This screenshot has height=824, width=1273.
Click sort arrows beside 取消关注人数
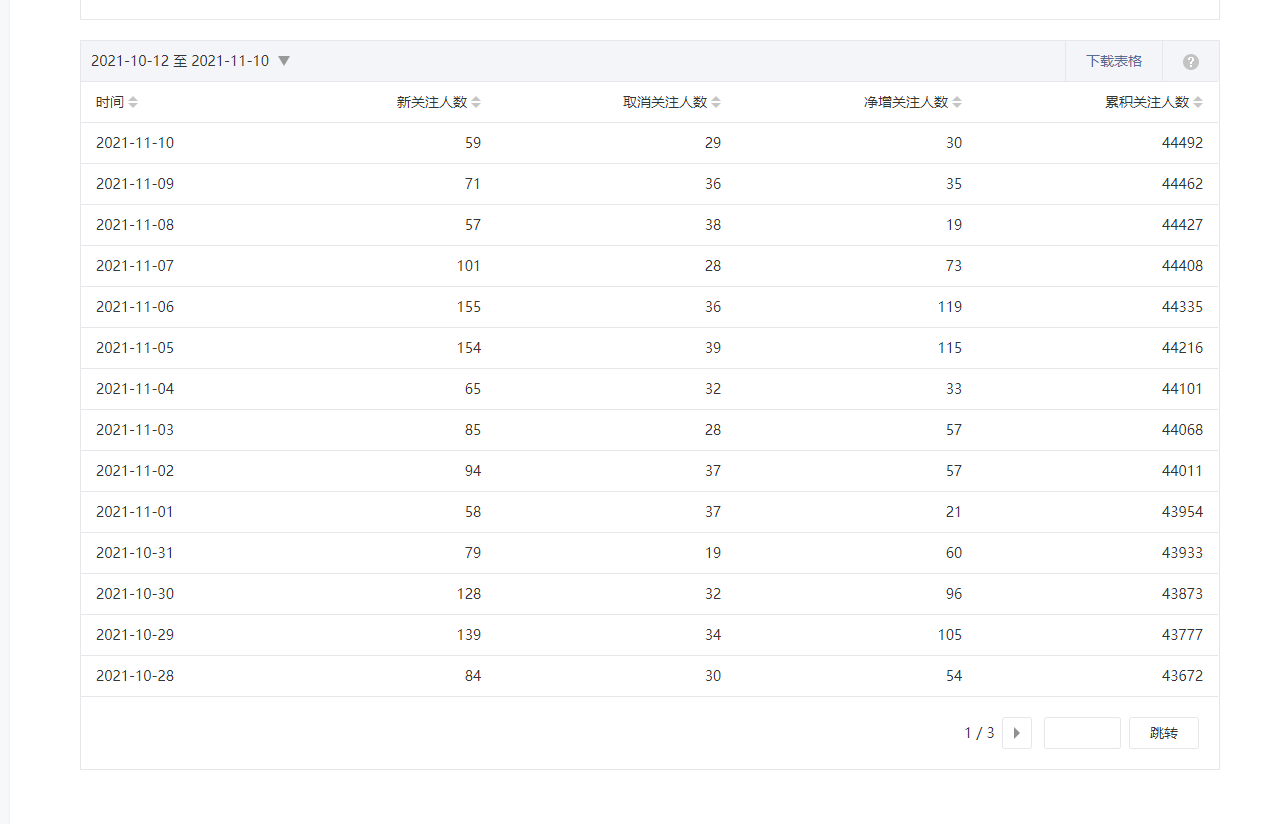[716, 102]
